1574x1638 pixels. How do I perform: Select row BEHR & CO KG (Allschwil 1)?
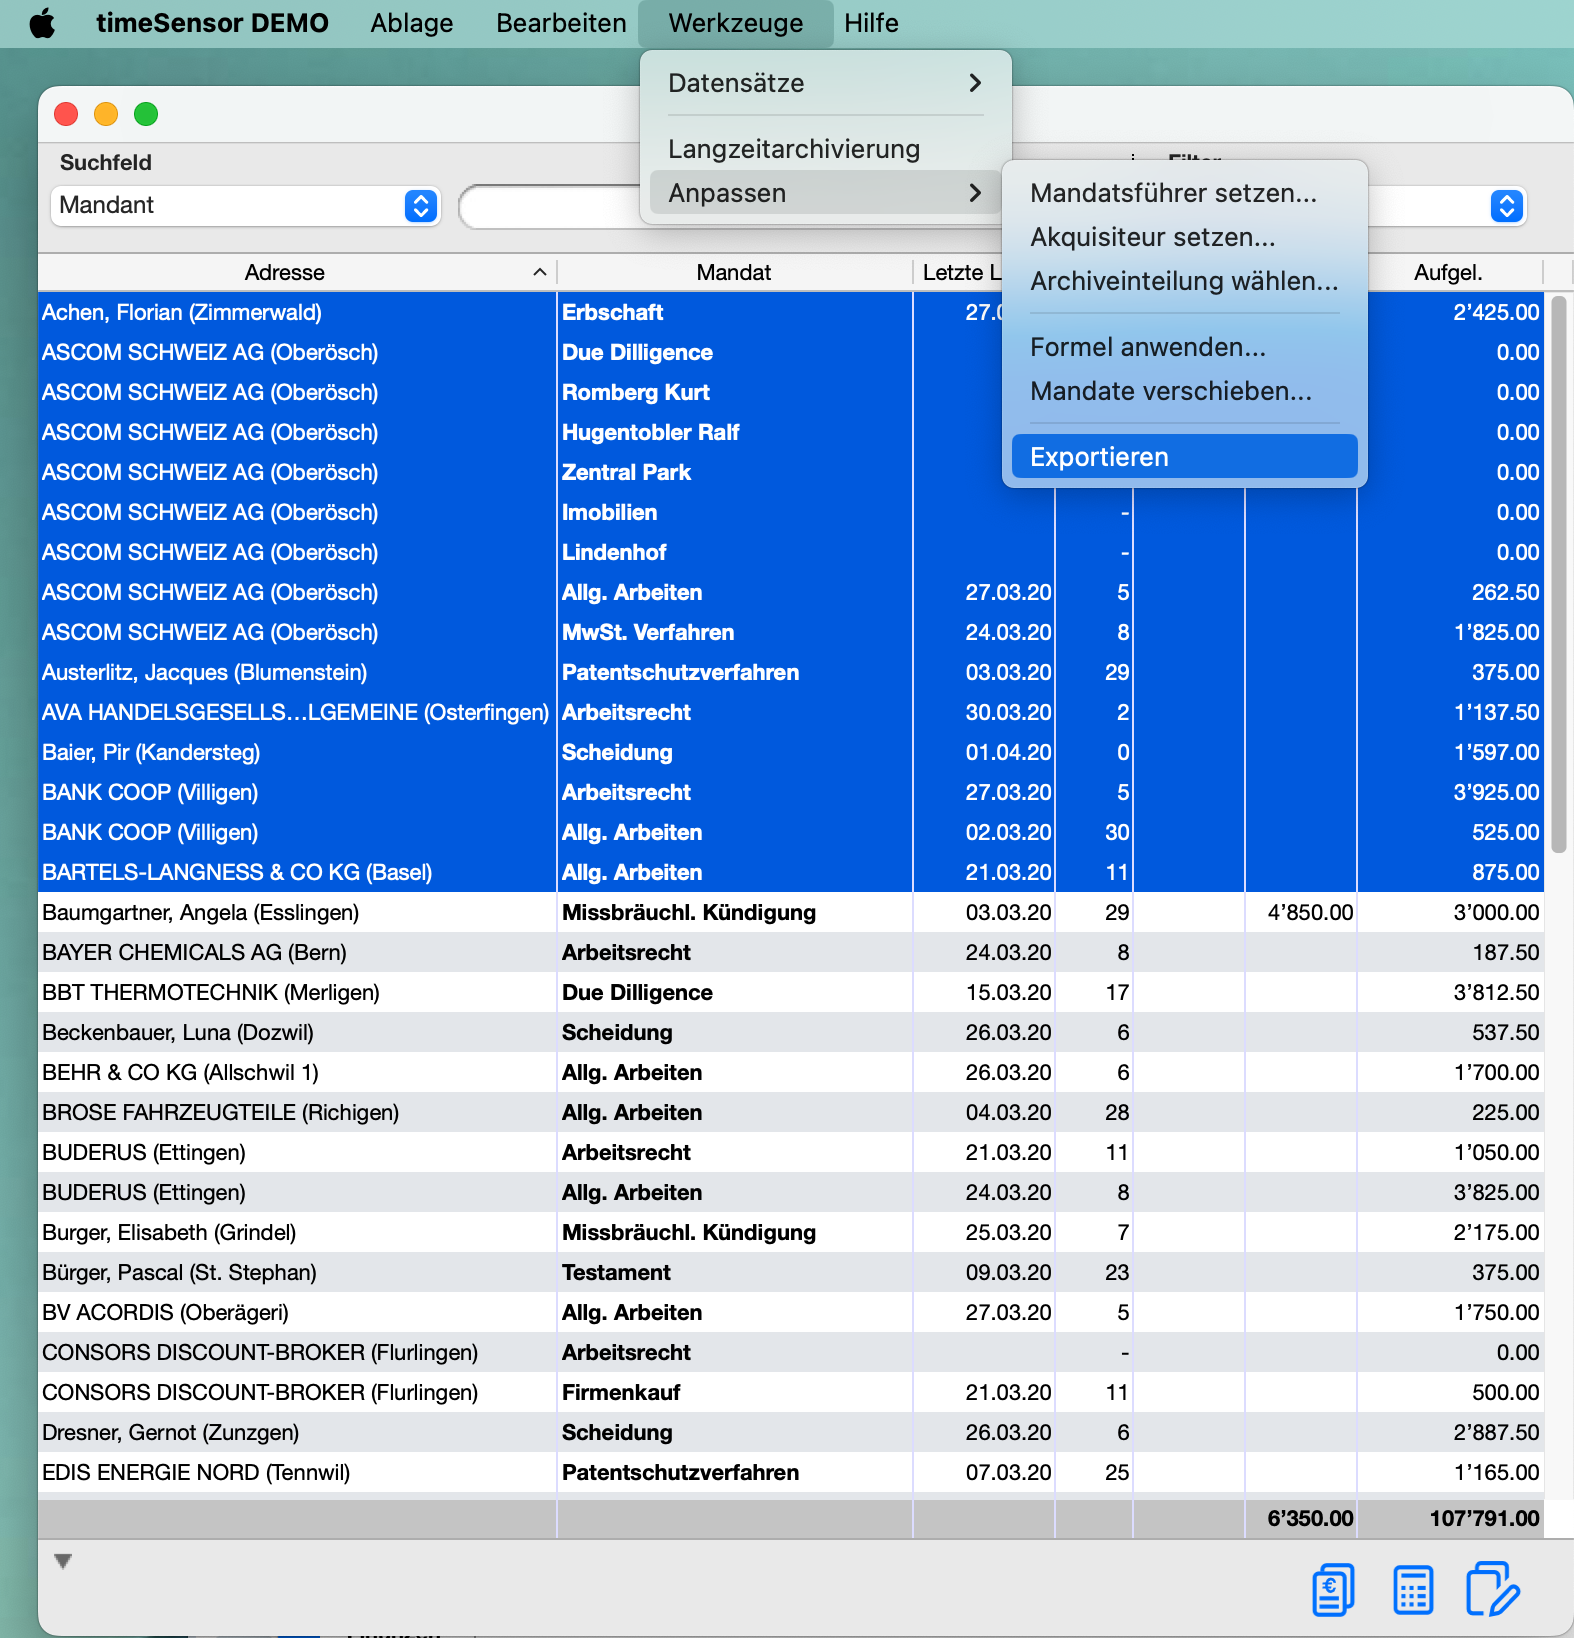point(790,1072)
